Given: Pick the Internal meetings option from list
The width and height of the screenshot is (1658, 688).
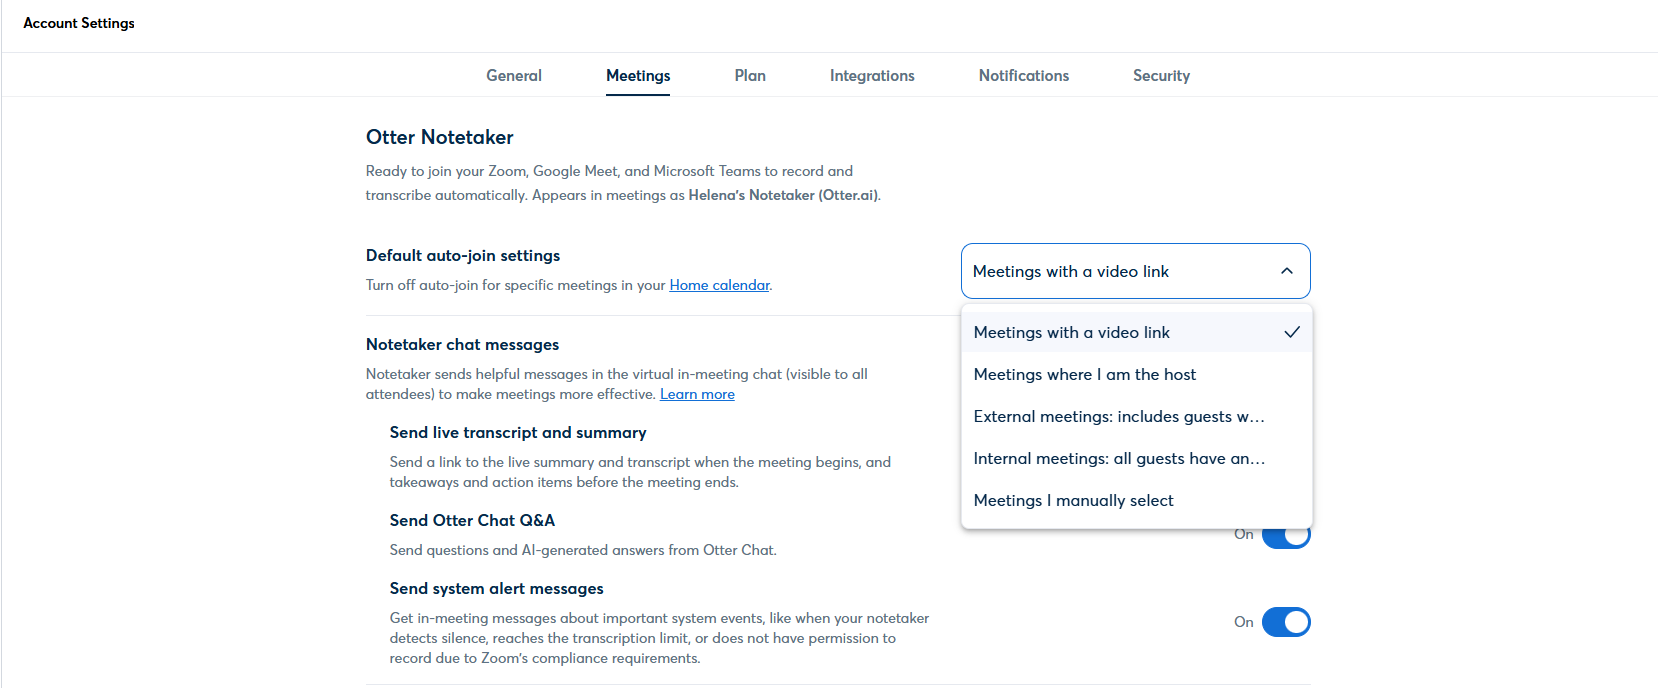Looking at the screenshot, I should [1118, 458].
